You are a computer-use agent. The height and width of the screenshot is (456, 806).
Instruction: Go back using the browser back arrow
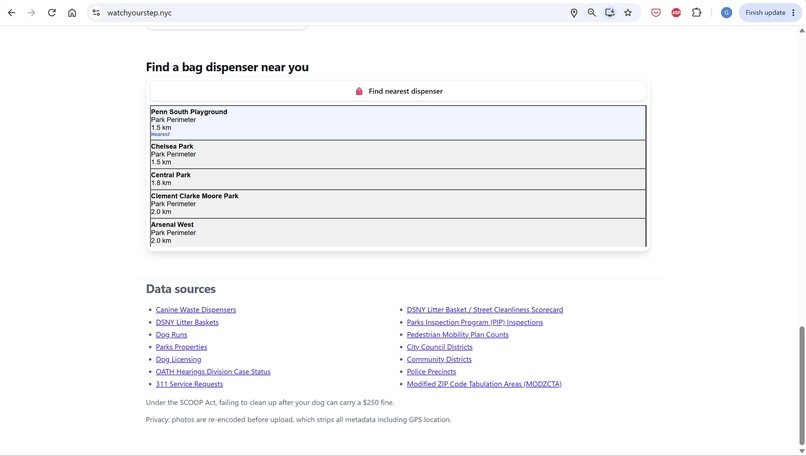point(11,13)
